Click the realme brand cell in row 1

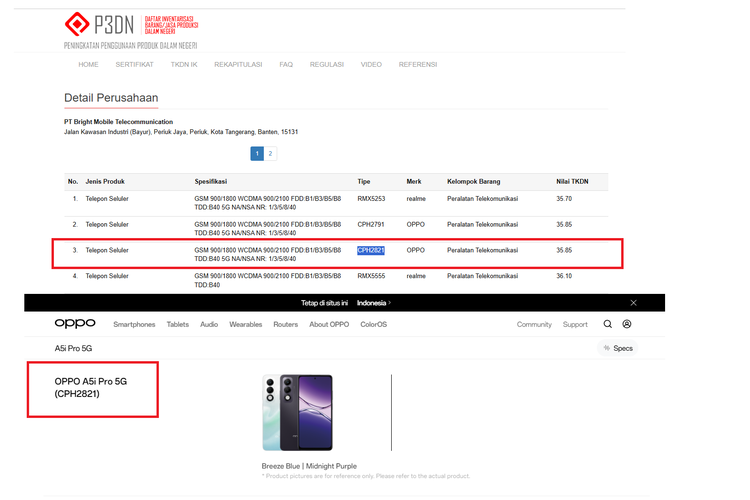point(416,199)
